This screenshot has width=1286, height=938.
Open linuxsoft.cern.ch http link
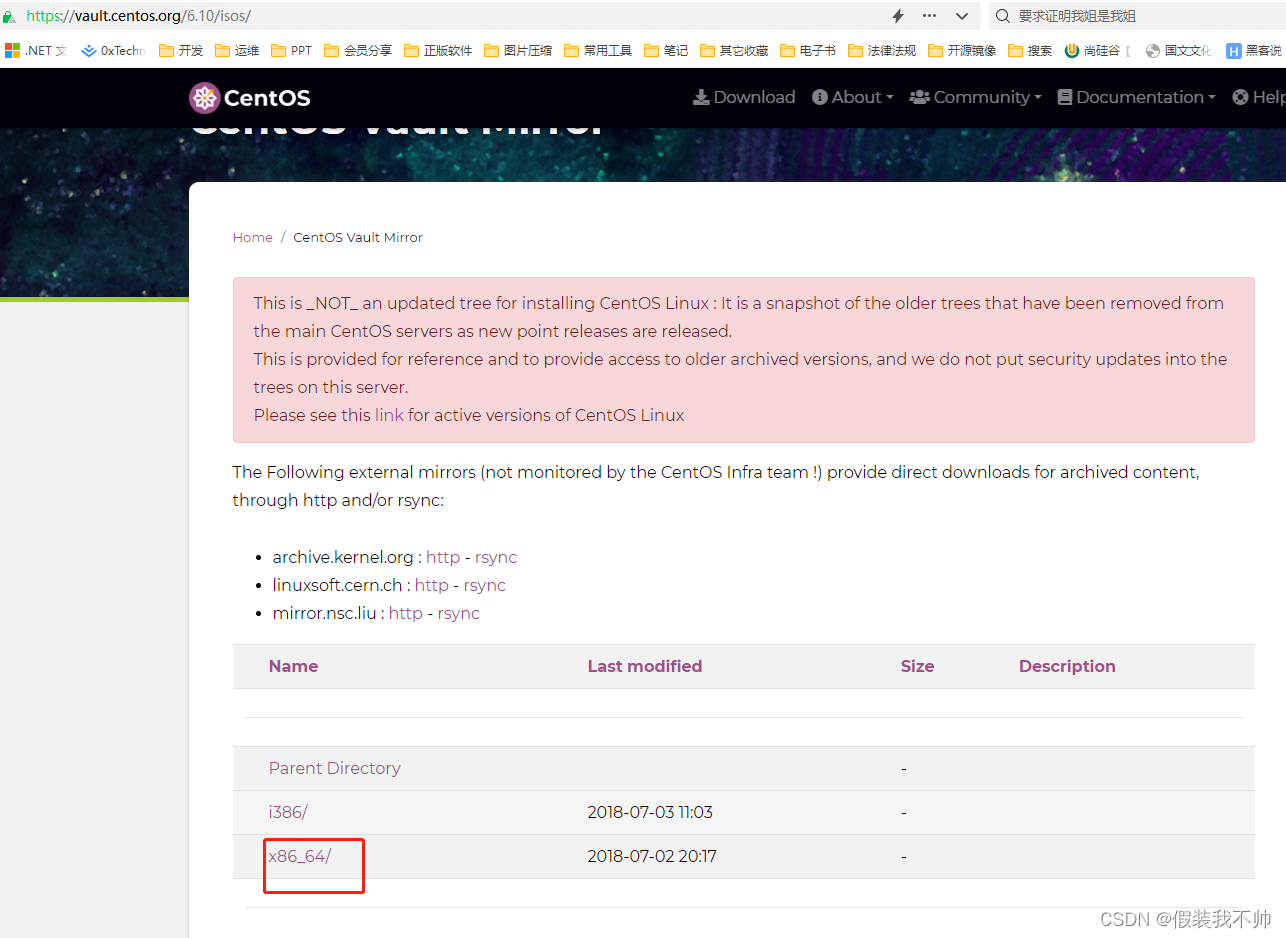(x=432, y=585)
